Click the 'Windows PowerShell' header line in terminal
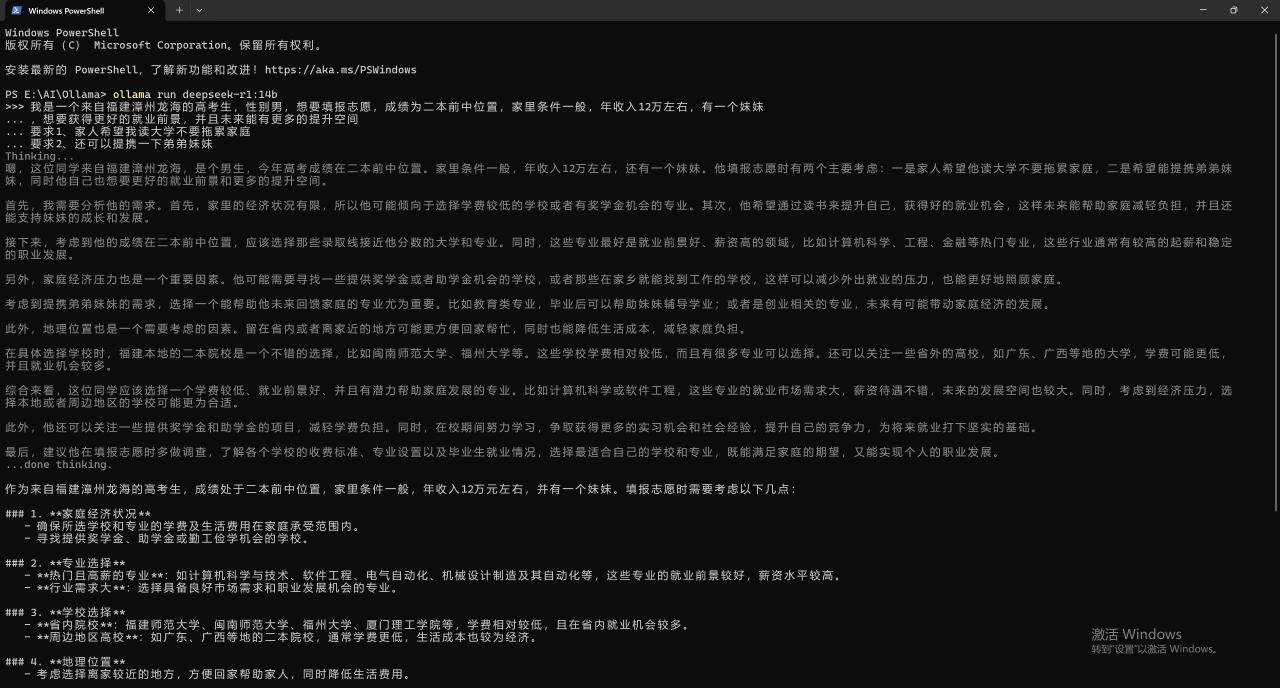This screenshot has height=688, width=1280. (x=61, y=33)
